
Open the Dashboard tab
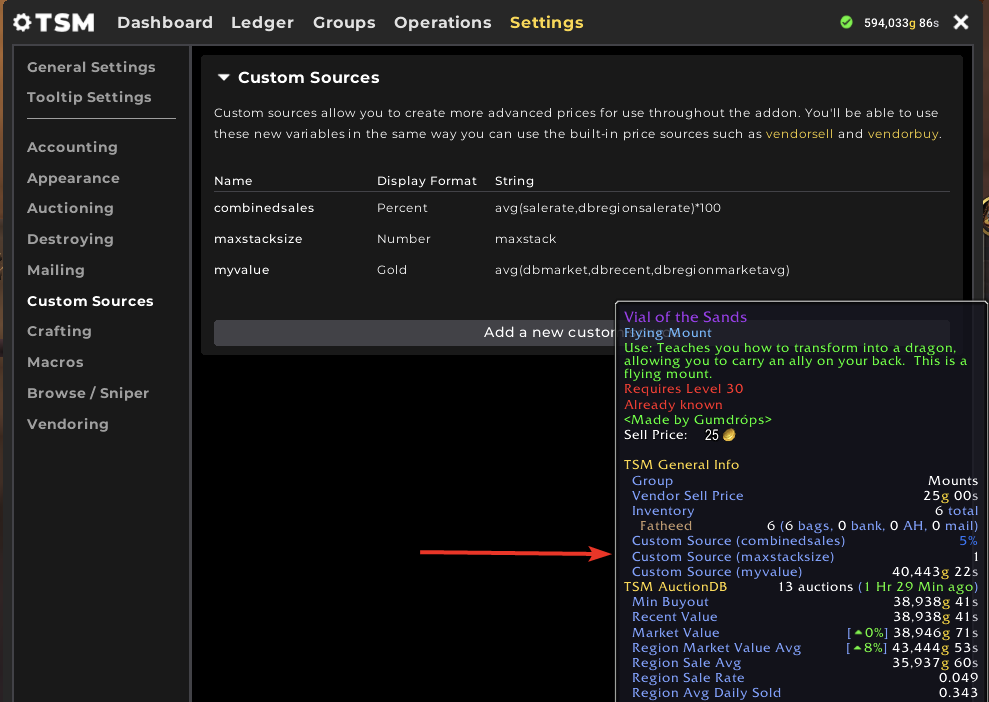165,23
